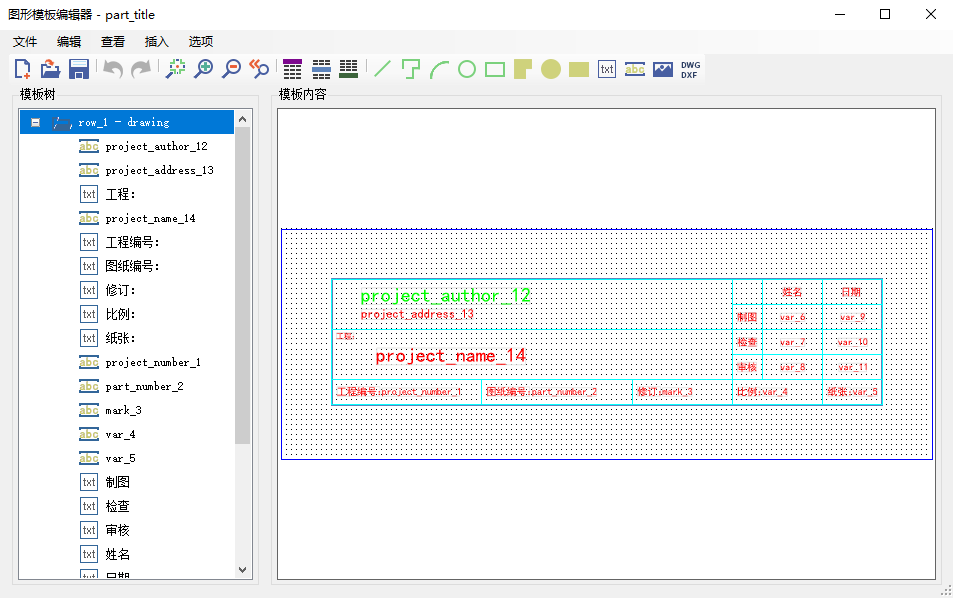Collapse the row_1 - drawing tree node
This screenshot has height=598, width=953.
[x=35, y=122]
